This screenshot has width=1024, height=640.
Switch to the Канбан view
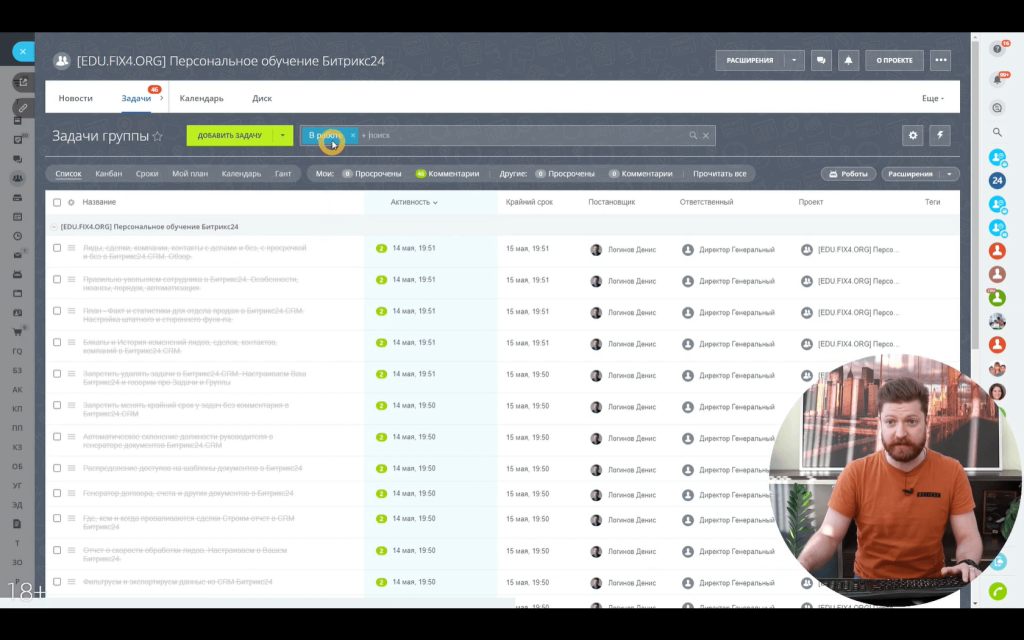pyautogui.click(x=108, y=174)
